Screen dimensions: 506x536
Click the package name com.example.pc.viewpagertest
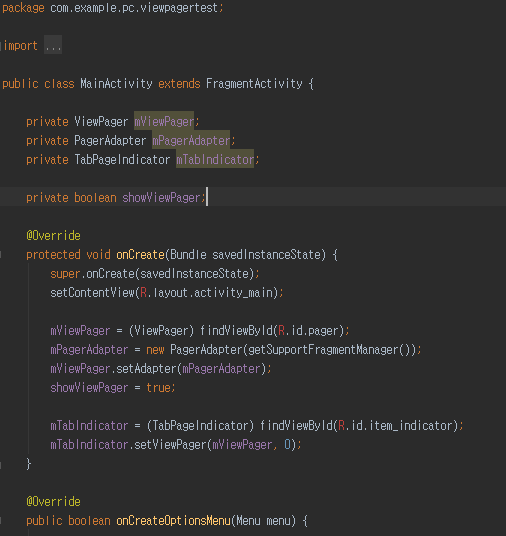(134, 8)
